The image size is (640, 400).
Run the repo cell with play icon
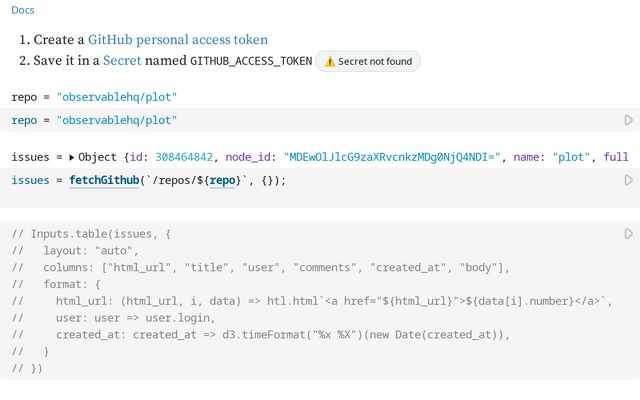click(628, 120)
